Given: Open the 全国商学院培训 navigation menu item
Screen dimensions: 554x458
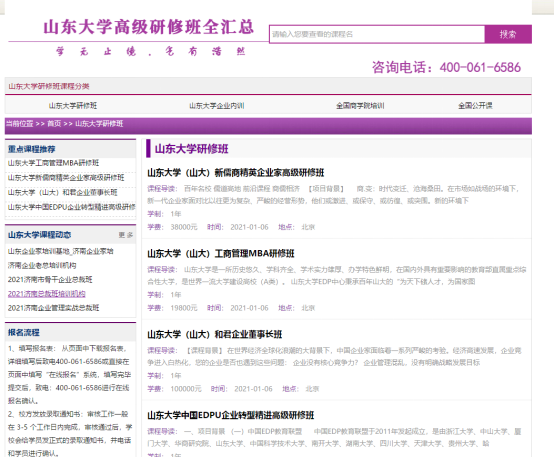Looking at the screenshot, I should (360, 106).
